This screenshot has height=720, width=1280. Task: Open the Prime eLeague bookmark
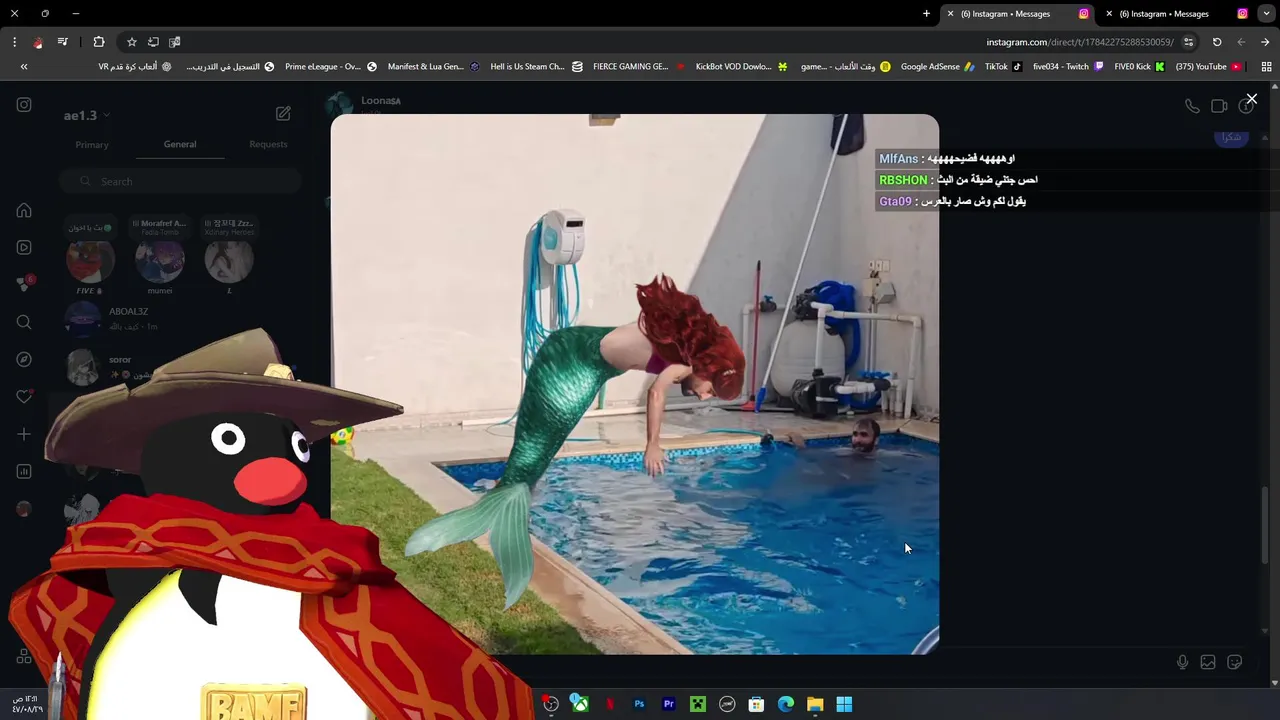coord(330,67)
